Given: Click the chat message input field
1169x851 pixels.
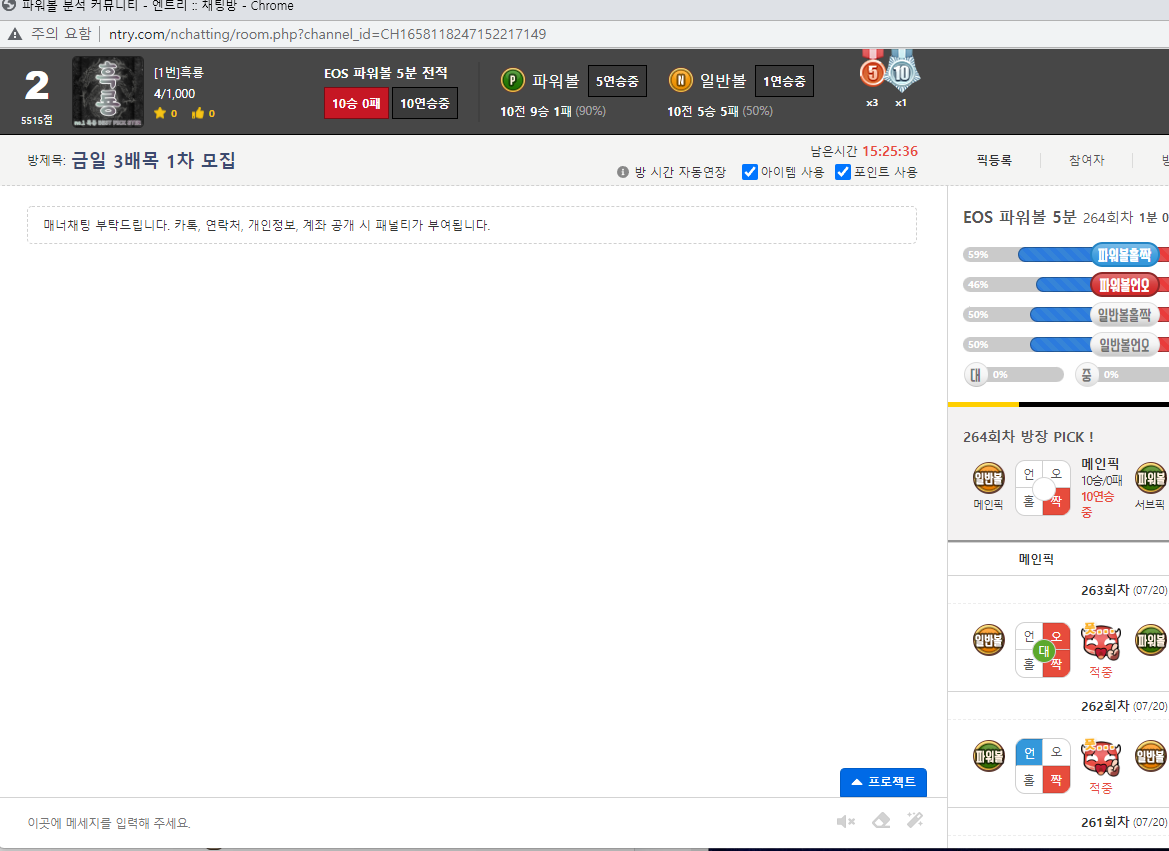Looking at the screenshot, I should [420, 823].
